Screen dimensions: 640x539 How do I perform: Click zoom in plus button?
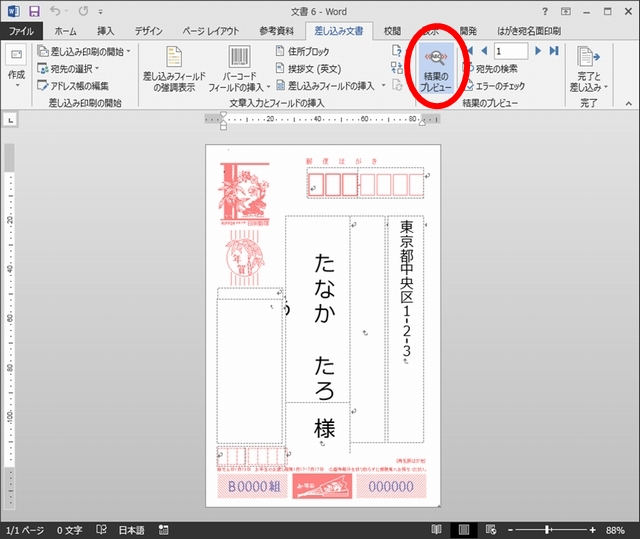(592, 530)
